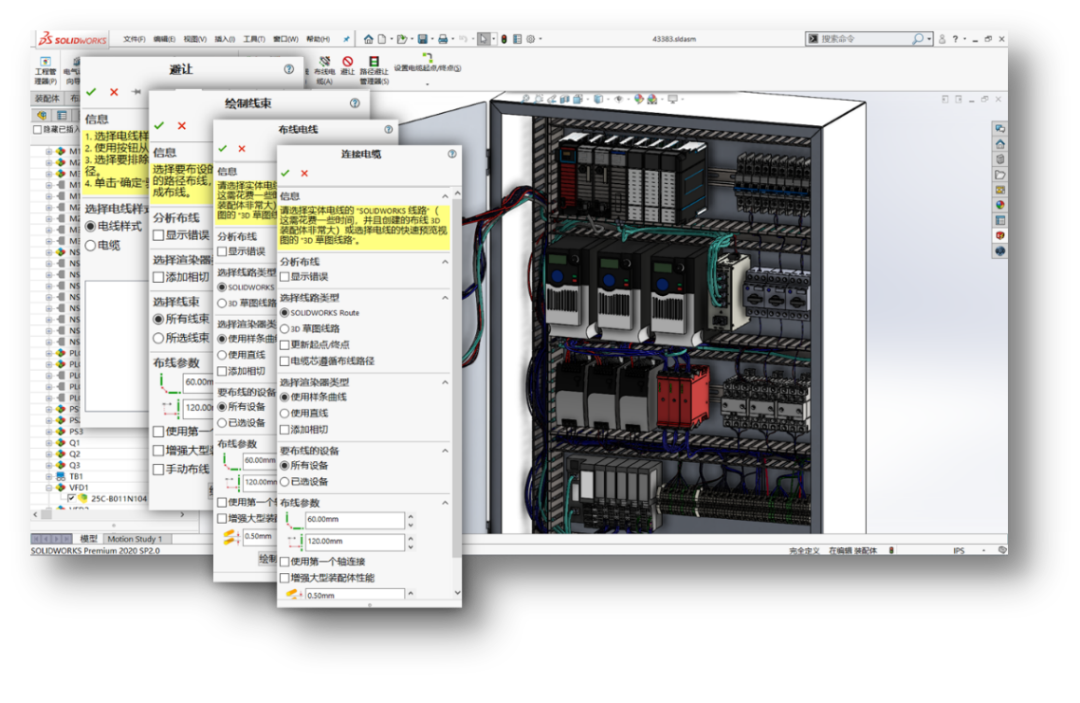The image size is (1080, 703).
Task: Open the 视图(V) menu
Action: click(x=194, y=39)
